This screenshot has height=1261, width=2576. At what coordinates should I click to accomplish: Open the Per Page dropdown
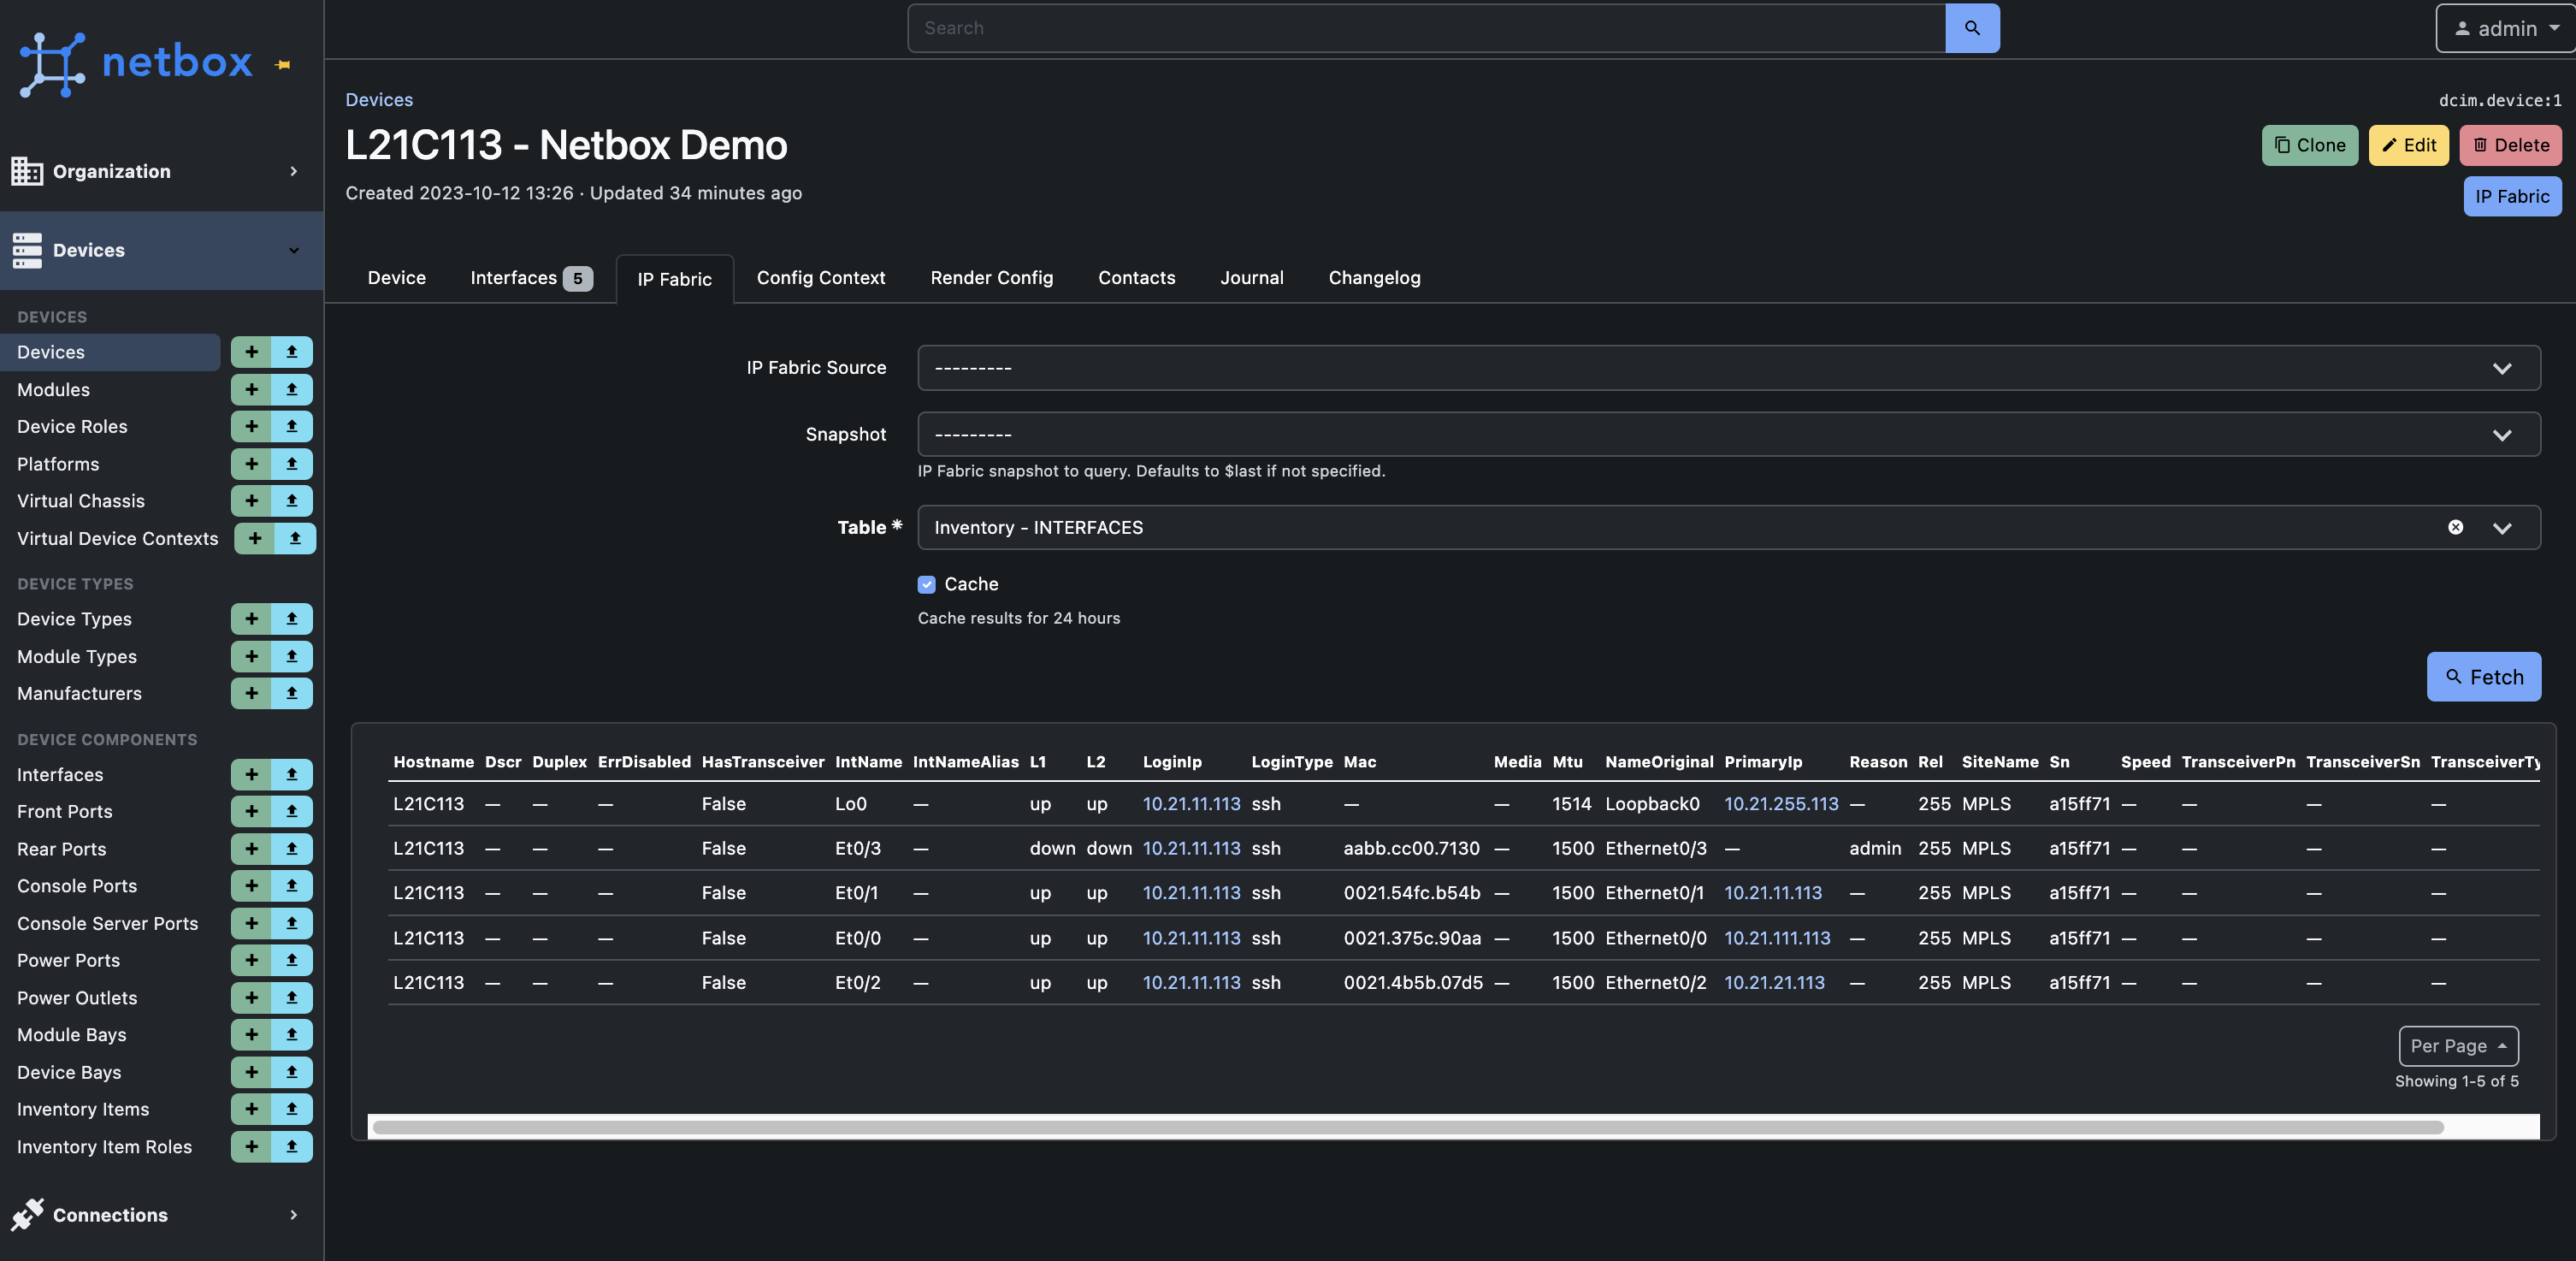pos(2458,1046)
